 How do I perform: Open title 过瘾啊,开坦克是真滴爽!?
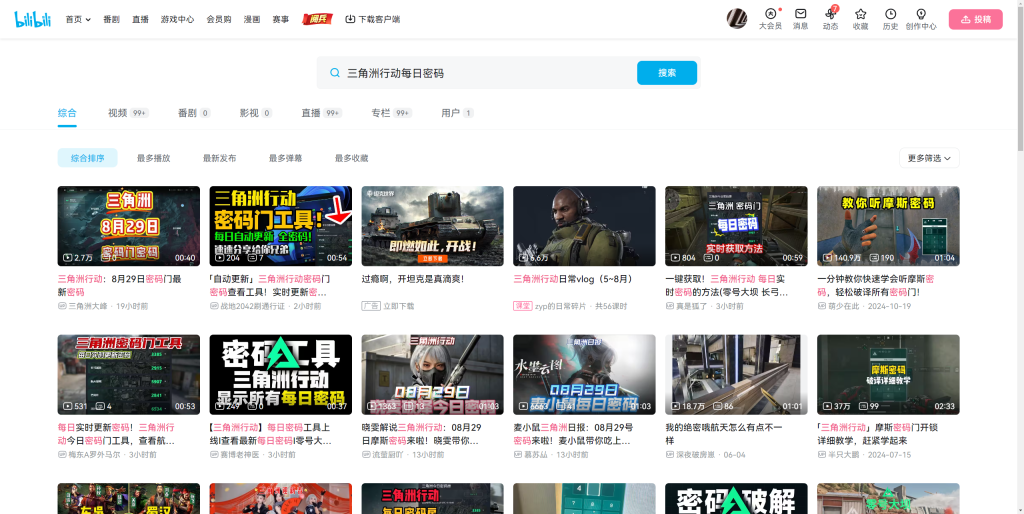coord(413,279)
